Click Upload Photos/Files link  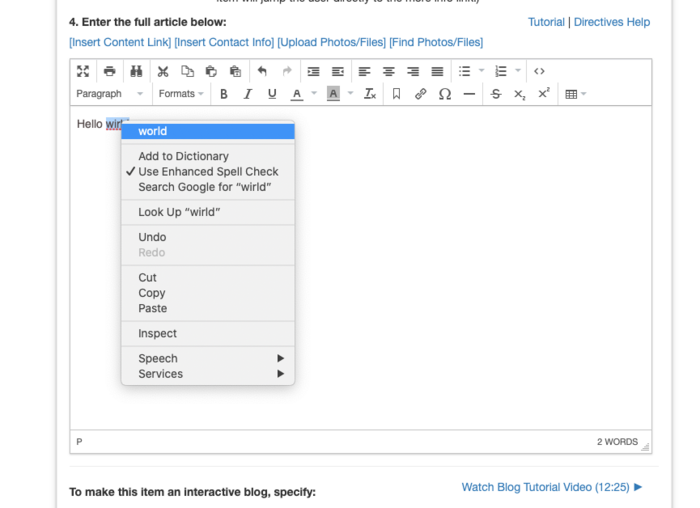pos(332,42)
